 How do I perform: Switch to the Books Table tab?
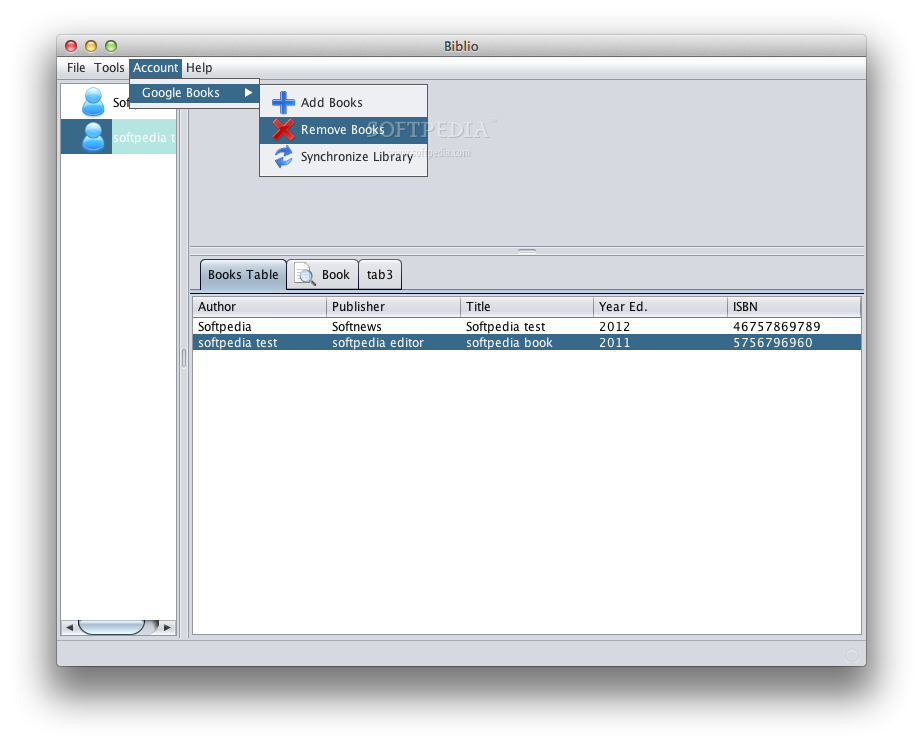point(243,275)
